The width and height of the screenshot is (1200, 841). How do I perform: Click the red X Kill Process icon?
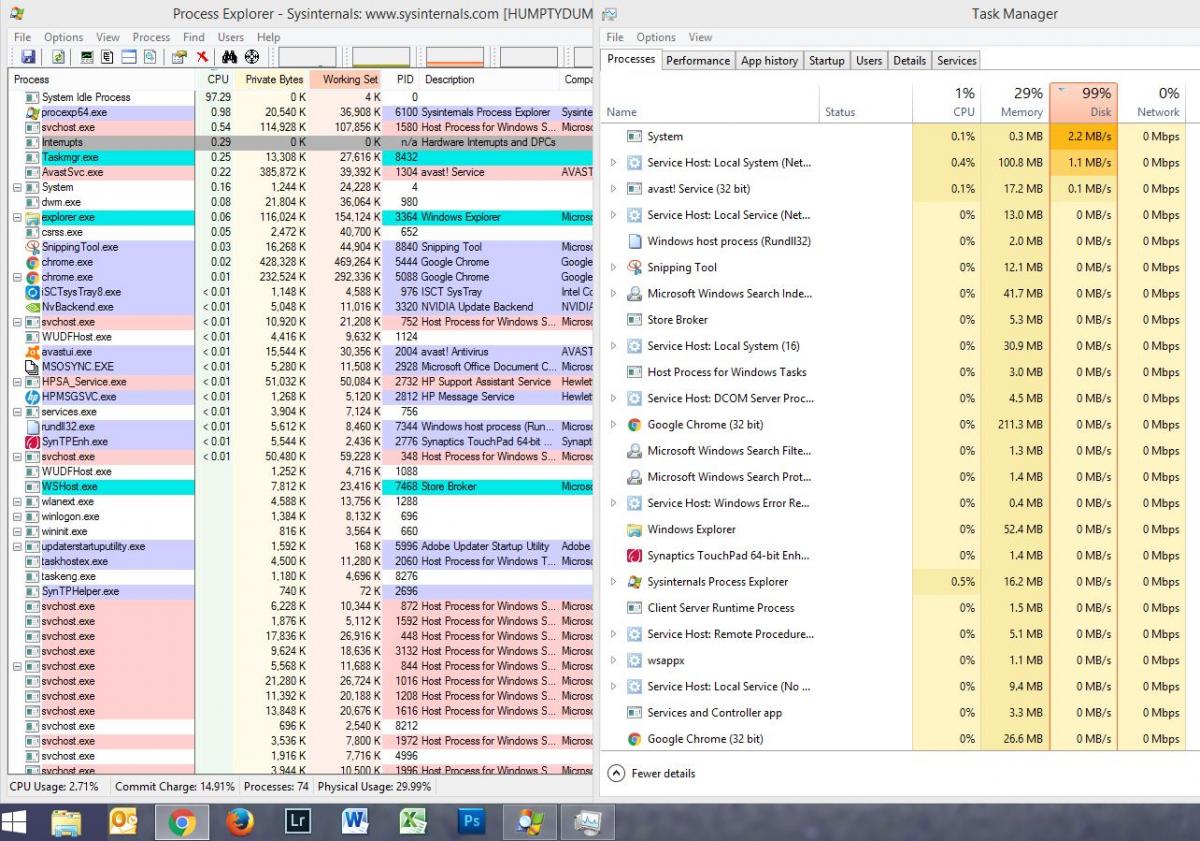202,57
